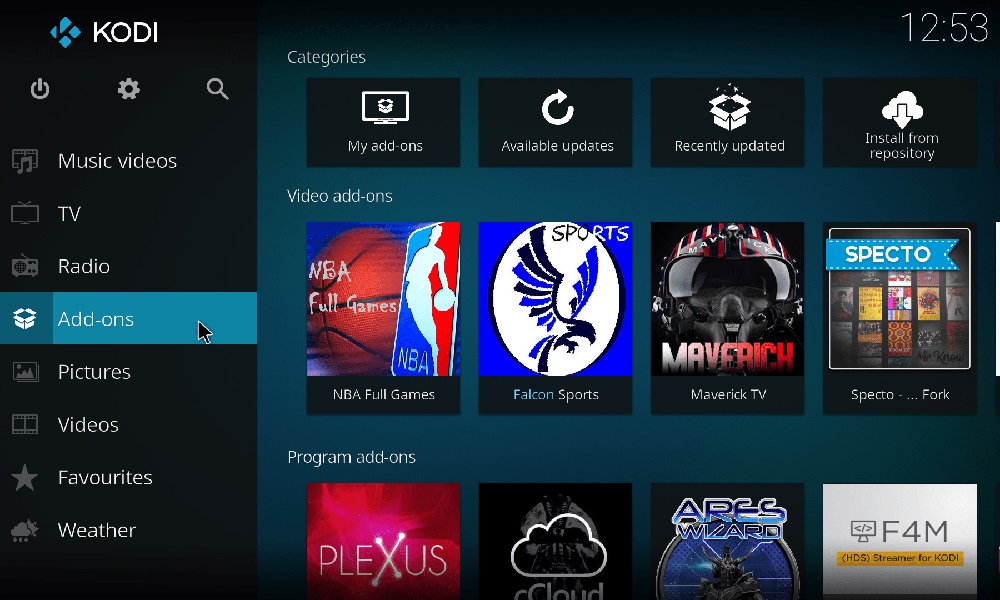Click the Categories section heading

(327, 57)
